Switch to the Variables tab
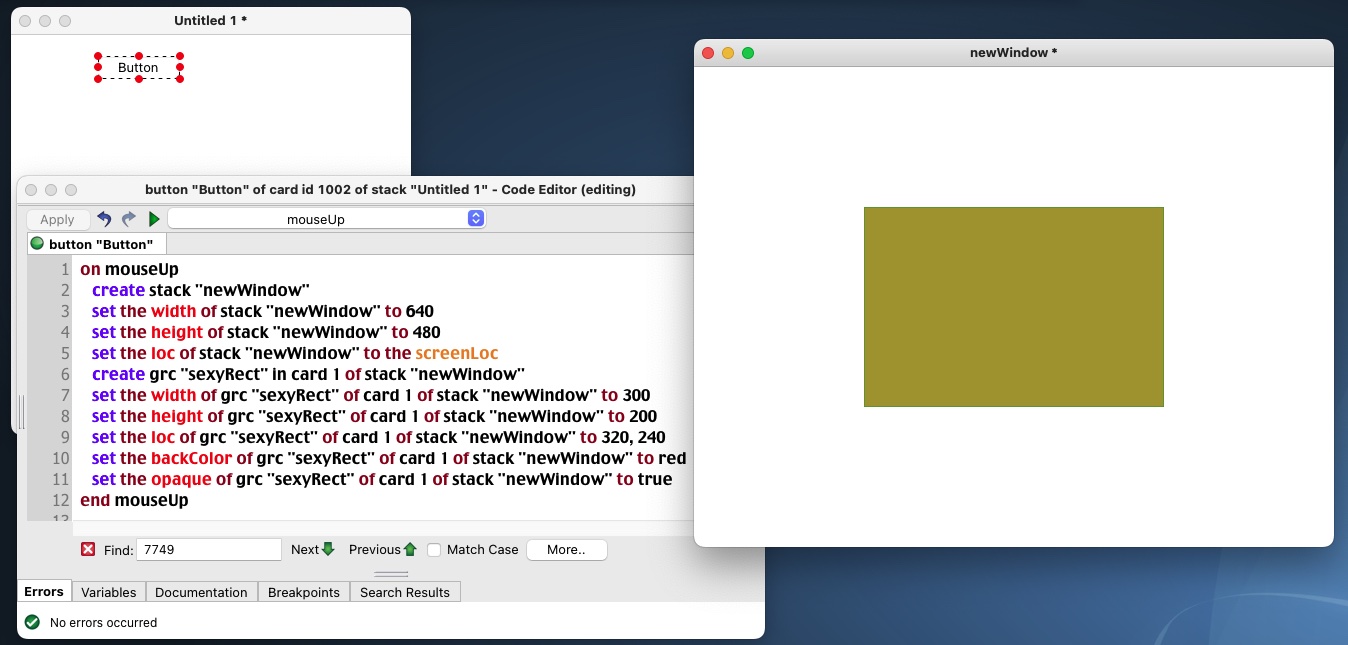Screen dimensions: 1348x645 tap(108, 592)
